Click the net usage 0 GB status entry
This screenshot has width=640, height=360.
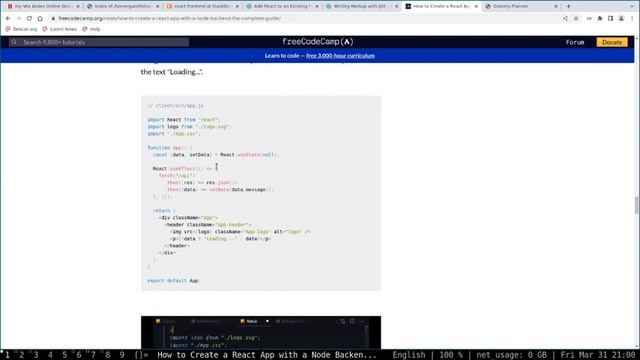pyautogui.click(x=511, y=355)
